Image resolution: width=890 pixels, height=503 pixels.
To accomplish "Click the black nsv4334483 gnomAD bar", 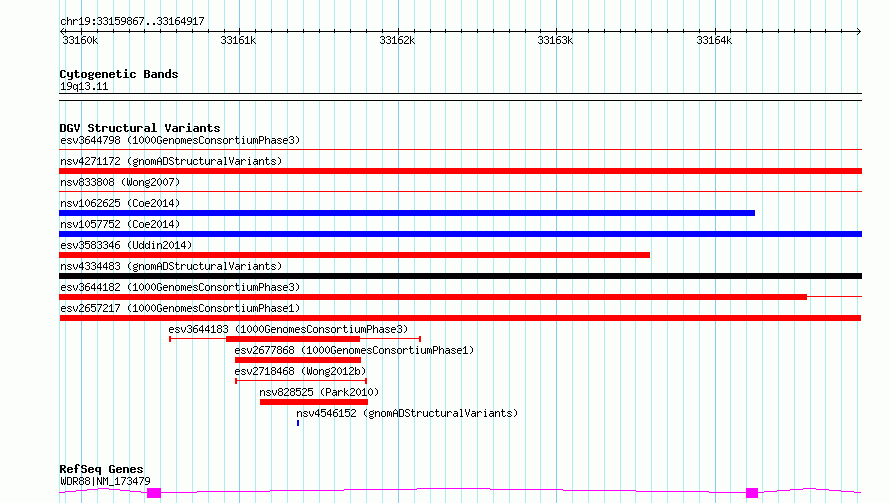I will pos(460,276).
